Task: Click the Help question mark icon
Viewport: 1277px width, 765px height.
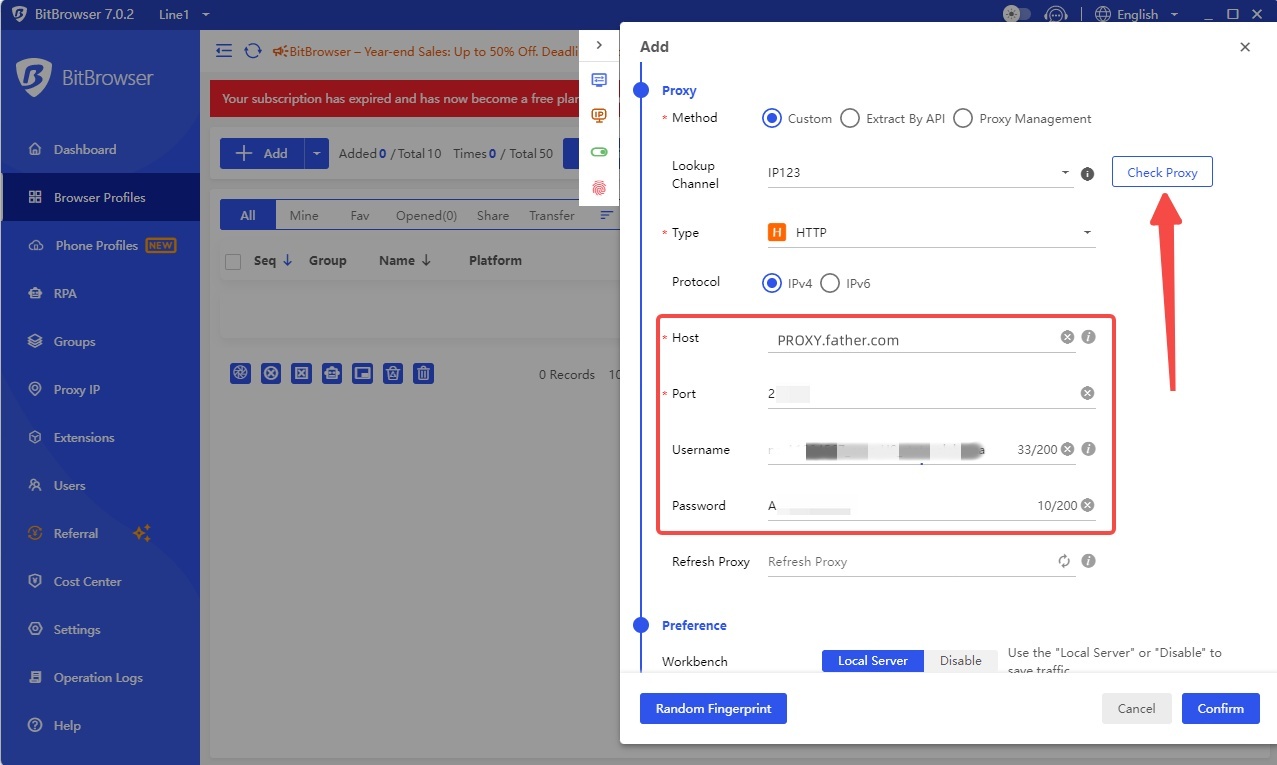Action: (35, 726)
